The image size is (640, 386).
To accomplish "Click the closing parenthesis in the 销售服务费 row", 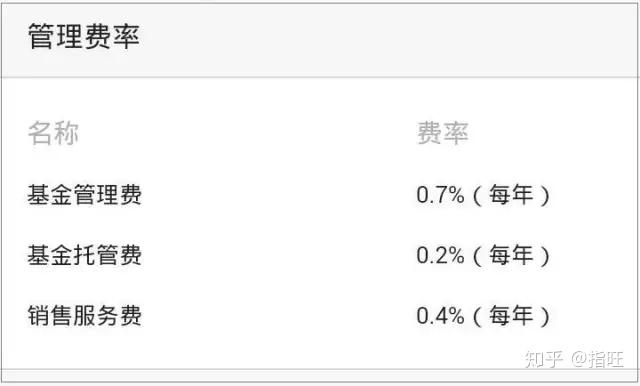I will pos(545,316).
